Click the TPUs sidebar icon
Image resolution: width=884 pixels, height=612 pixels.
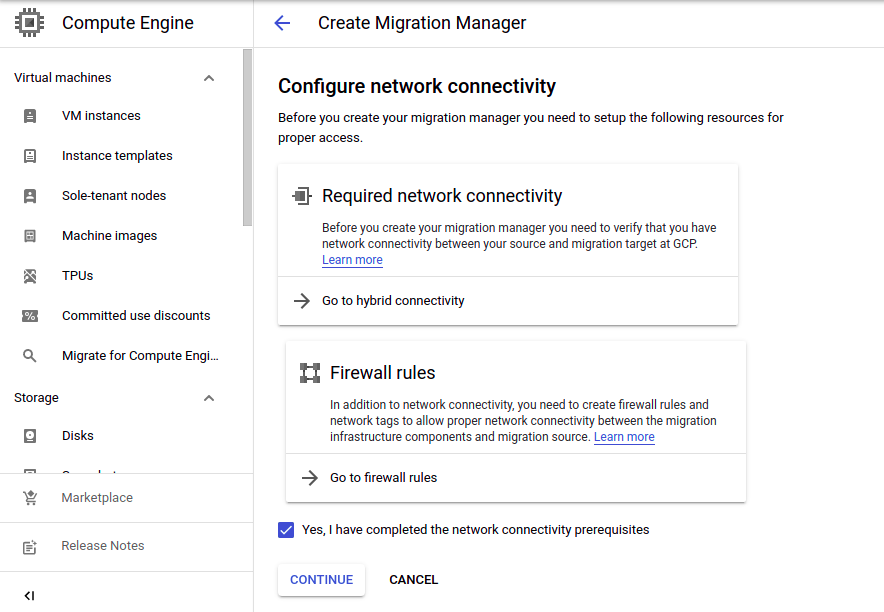[x=30, y=276]
